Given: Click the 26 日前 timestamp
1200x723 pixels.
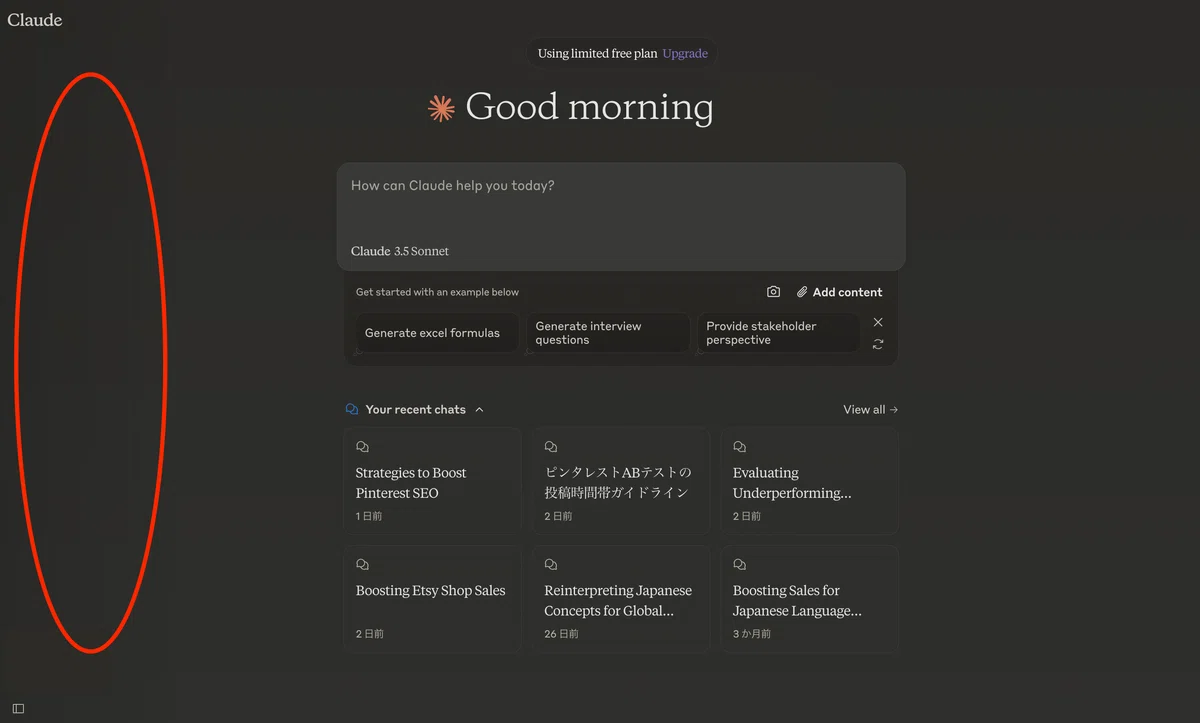Looking at the screenshot, I should (x=561, y=634).
